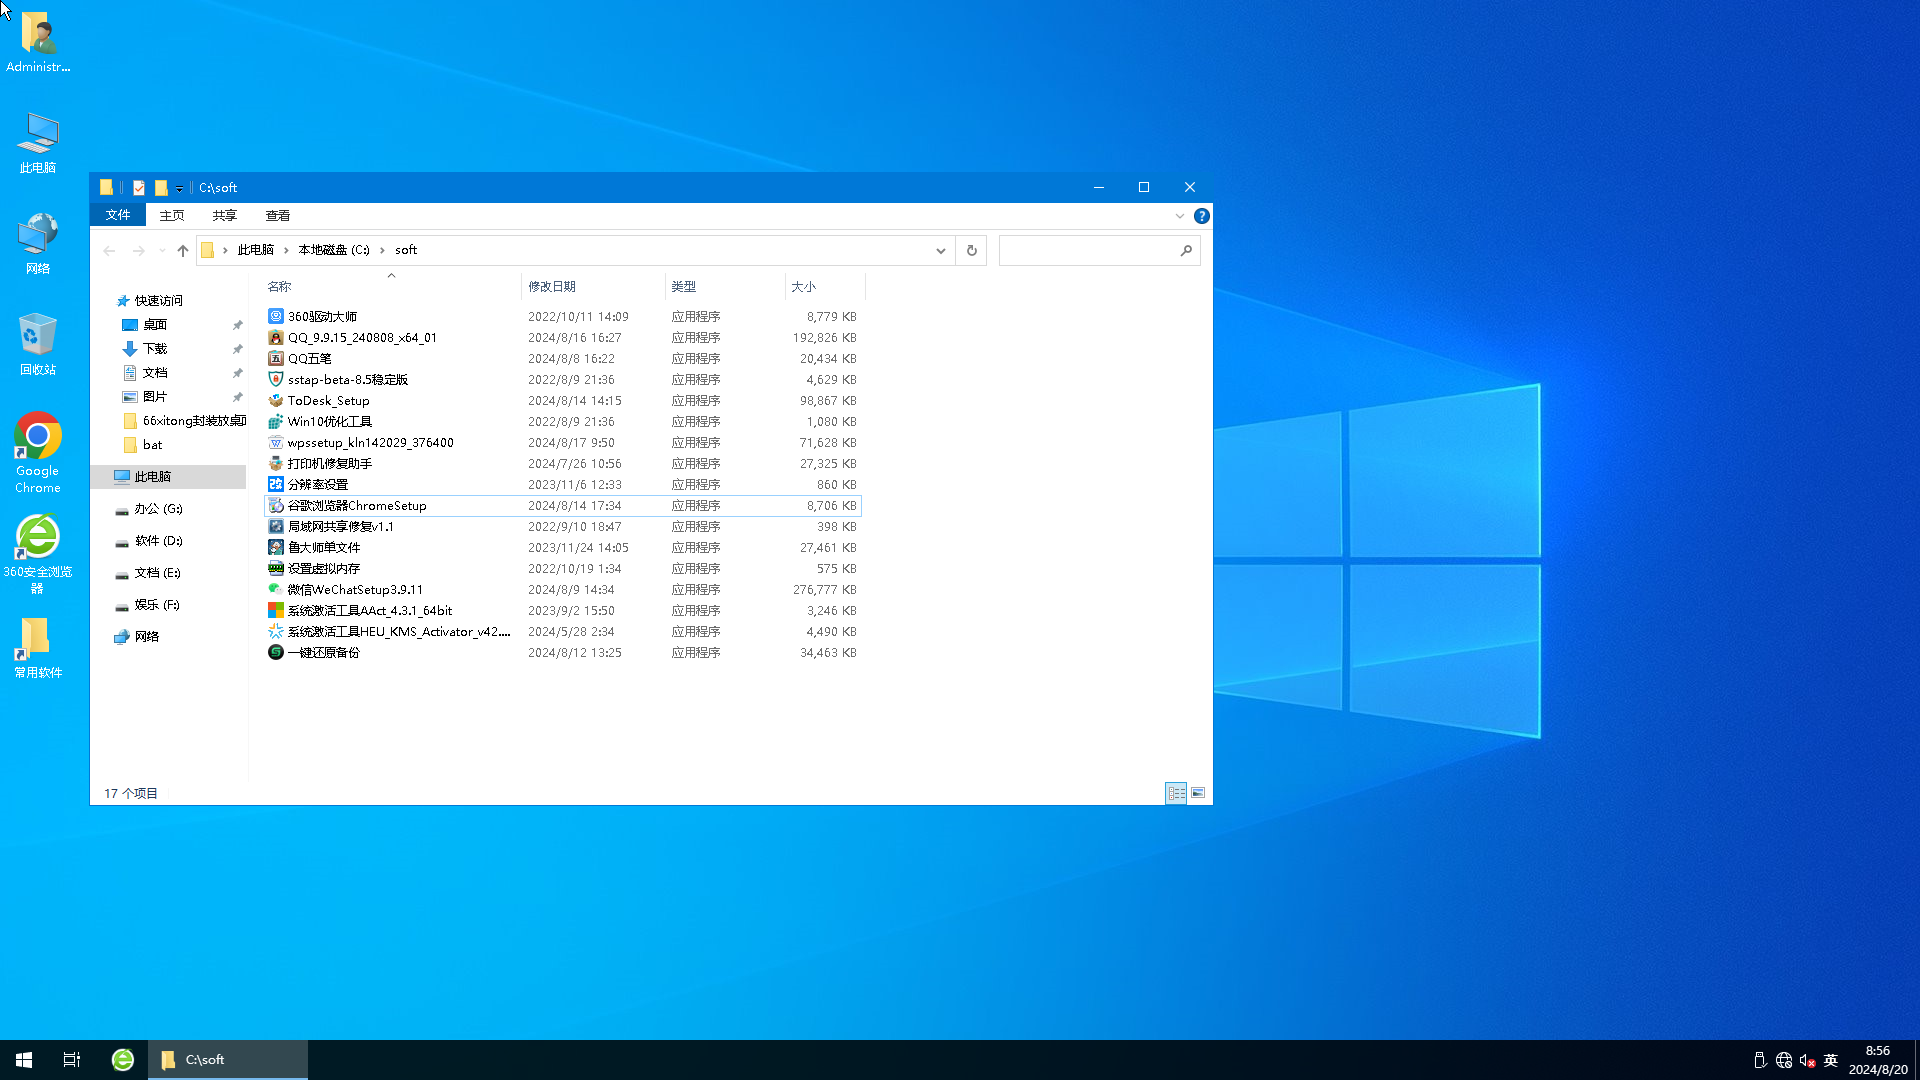Image resolution: width=1920 pixels, height=1080 pixels.
Task: Select the ToDesk_Setup file icon
Action: point(276,400)
